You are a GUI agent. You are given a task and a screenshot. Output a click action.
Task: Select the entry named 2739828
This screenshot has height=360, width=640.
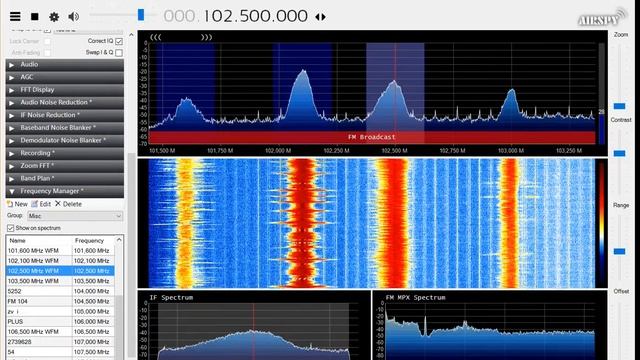pos(60,342)
